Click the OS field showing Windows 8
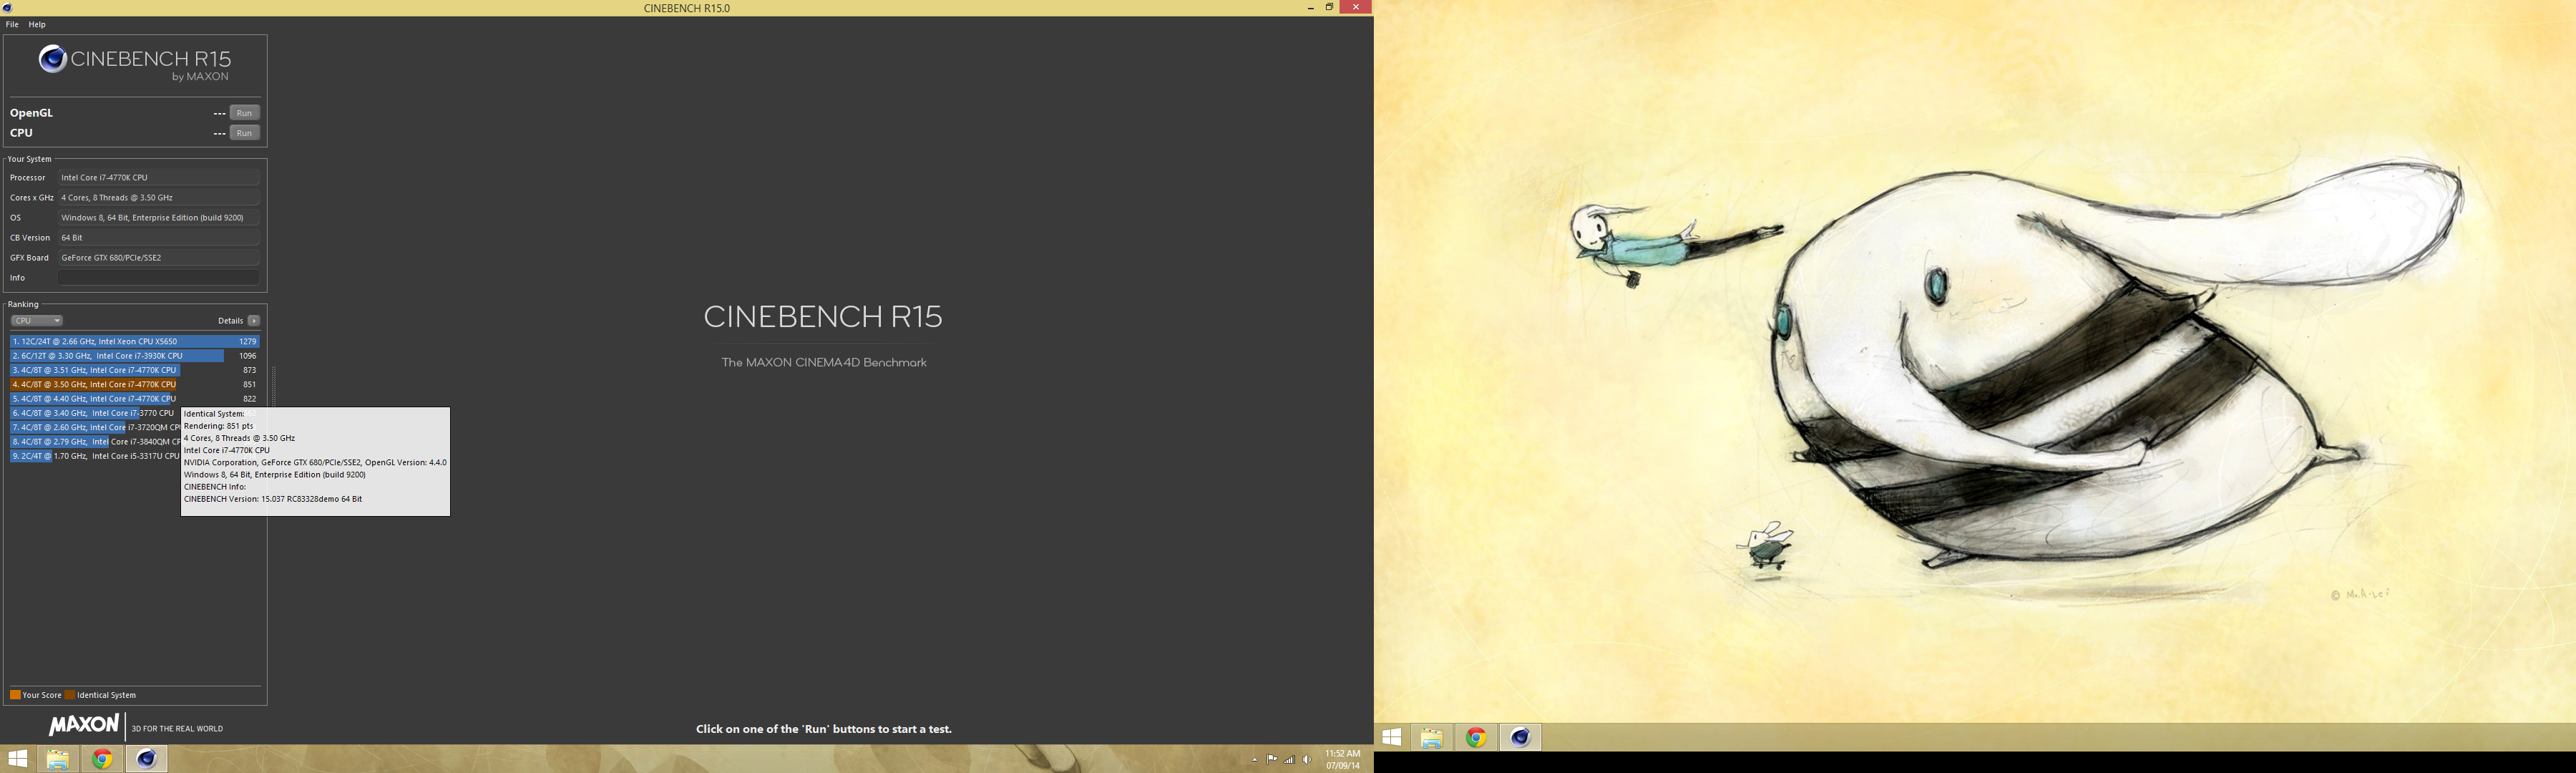This screenshot has width=2576, height=773. (159, 218)
